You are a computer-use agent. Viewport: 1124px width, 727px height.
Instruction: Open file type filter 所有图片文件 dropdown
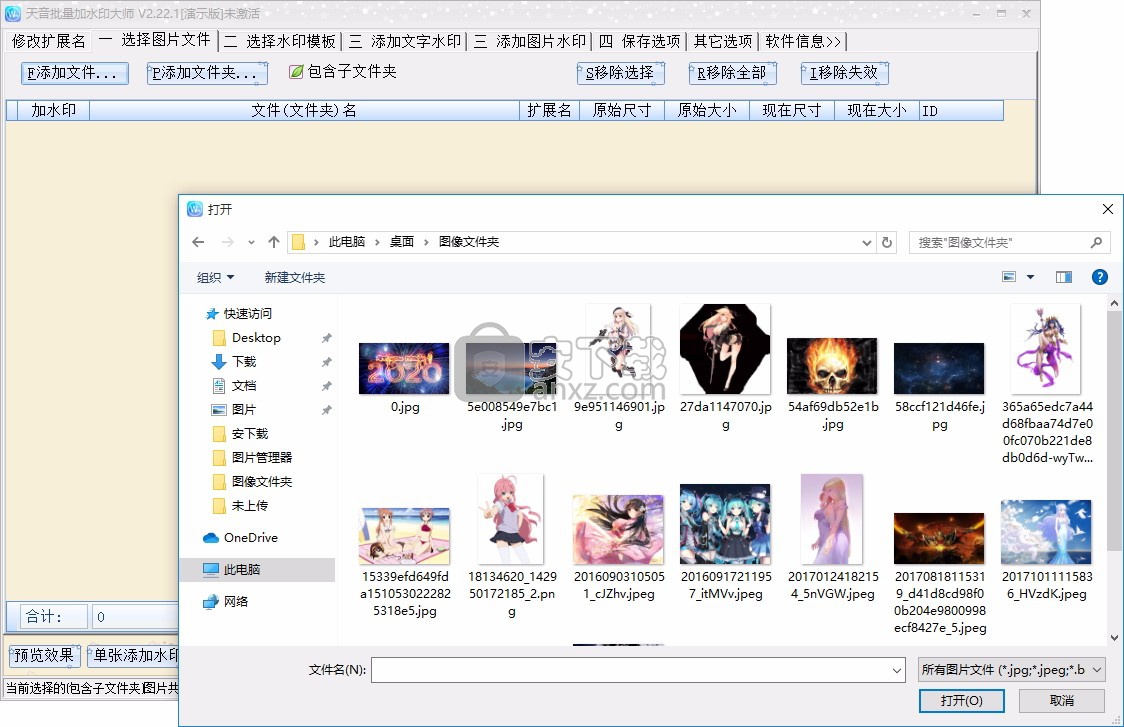[1011, 670]
